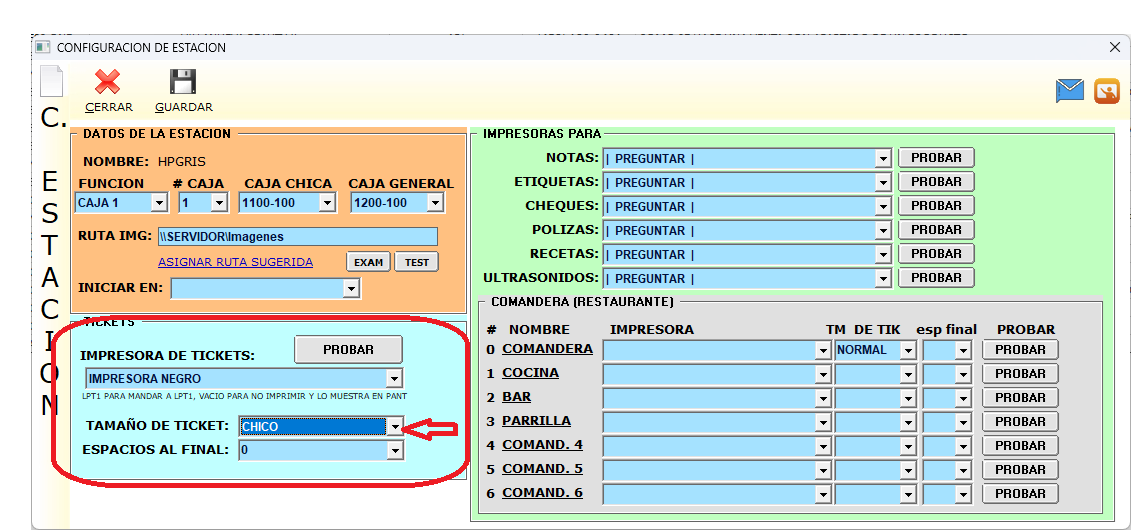The image size is (1131, 530).
Task: Click the Guardar floppy disk icon
Action: tap(183, 83)
